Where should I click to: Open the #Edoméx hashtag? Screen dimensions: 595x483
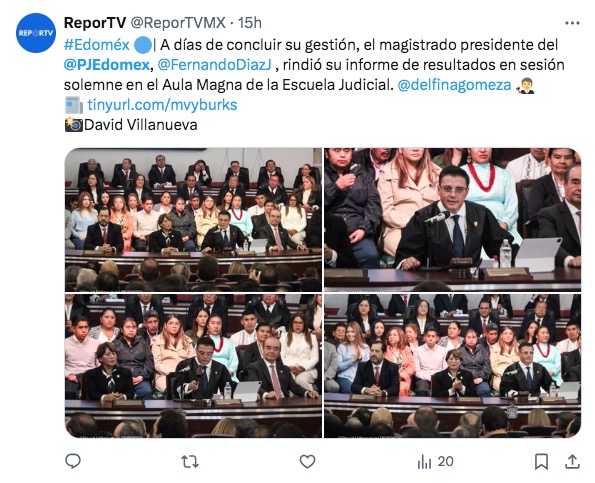tap(97, 45)
